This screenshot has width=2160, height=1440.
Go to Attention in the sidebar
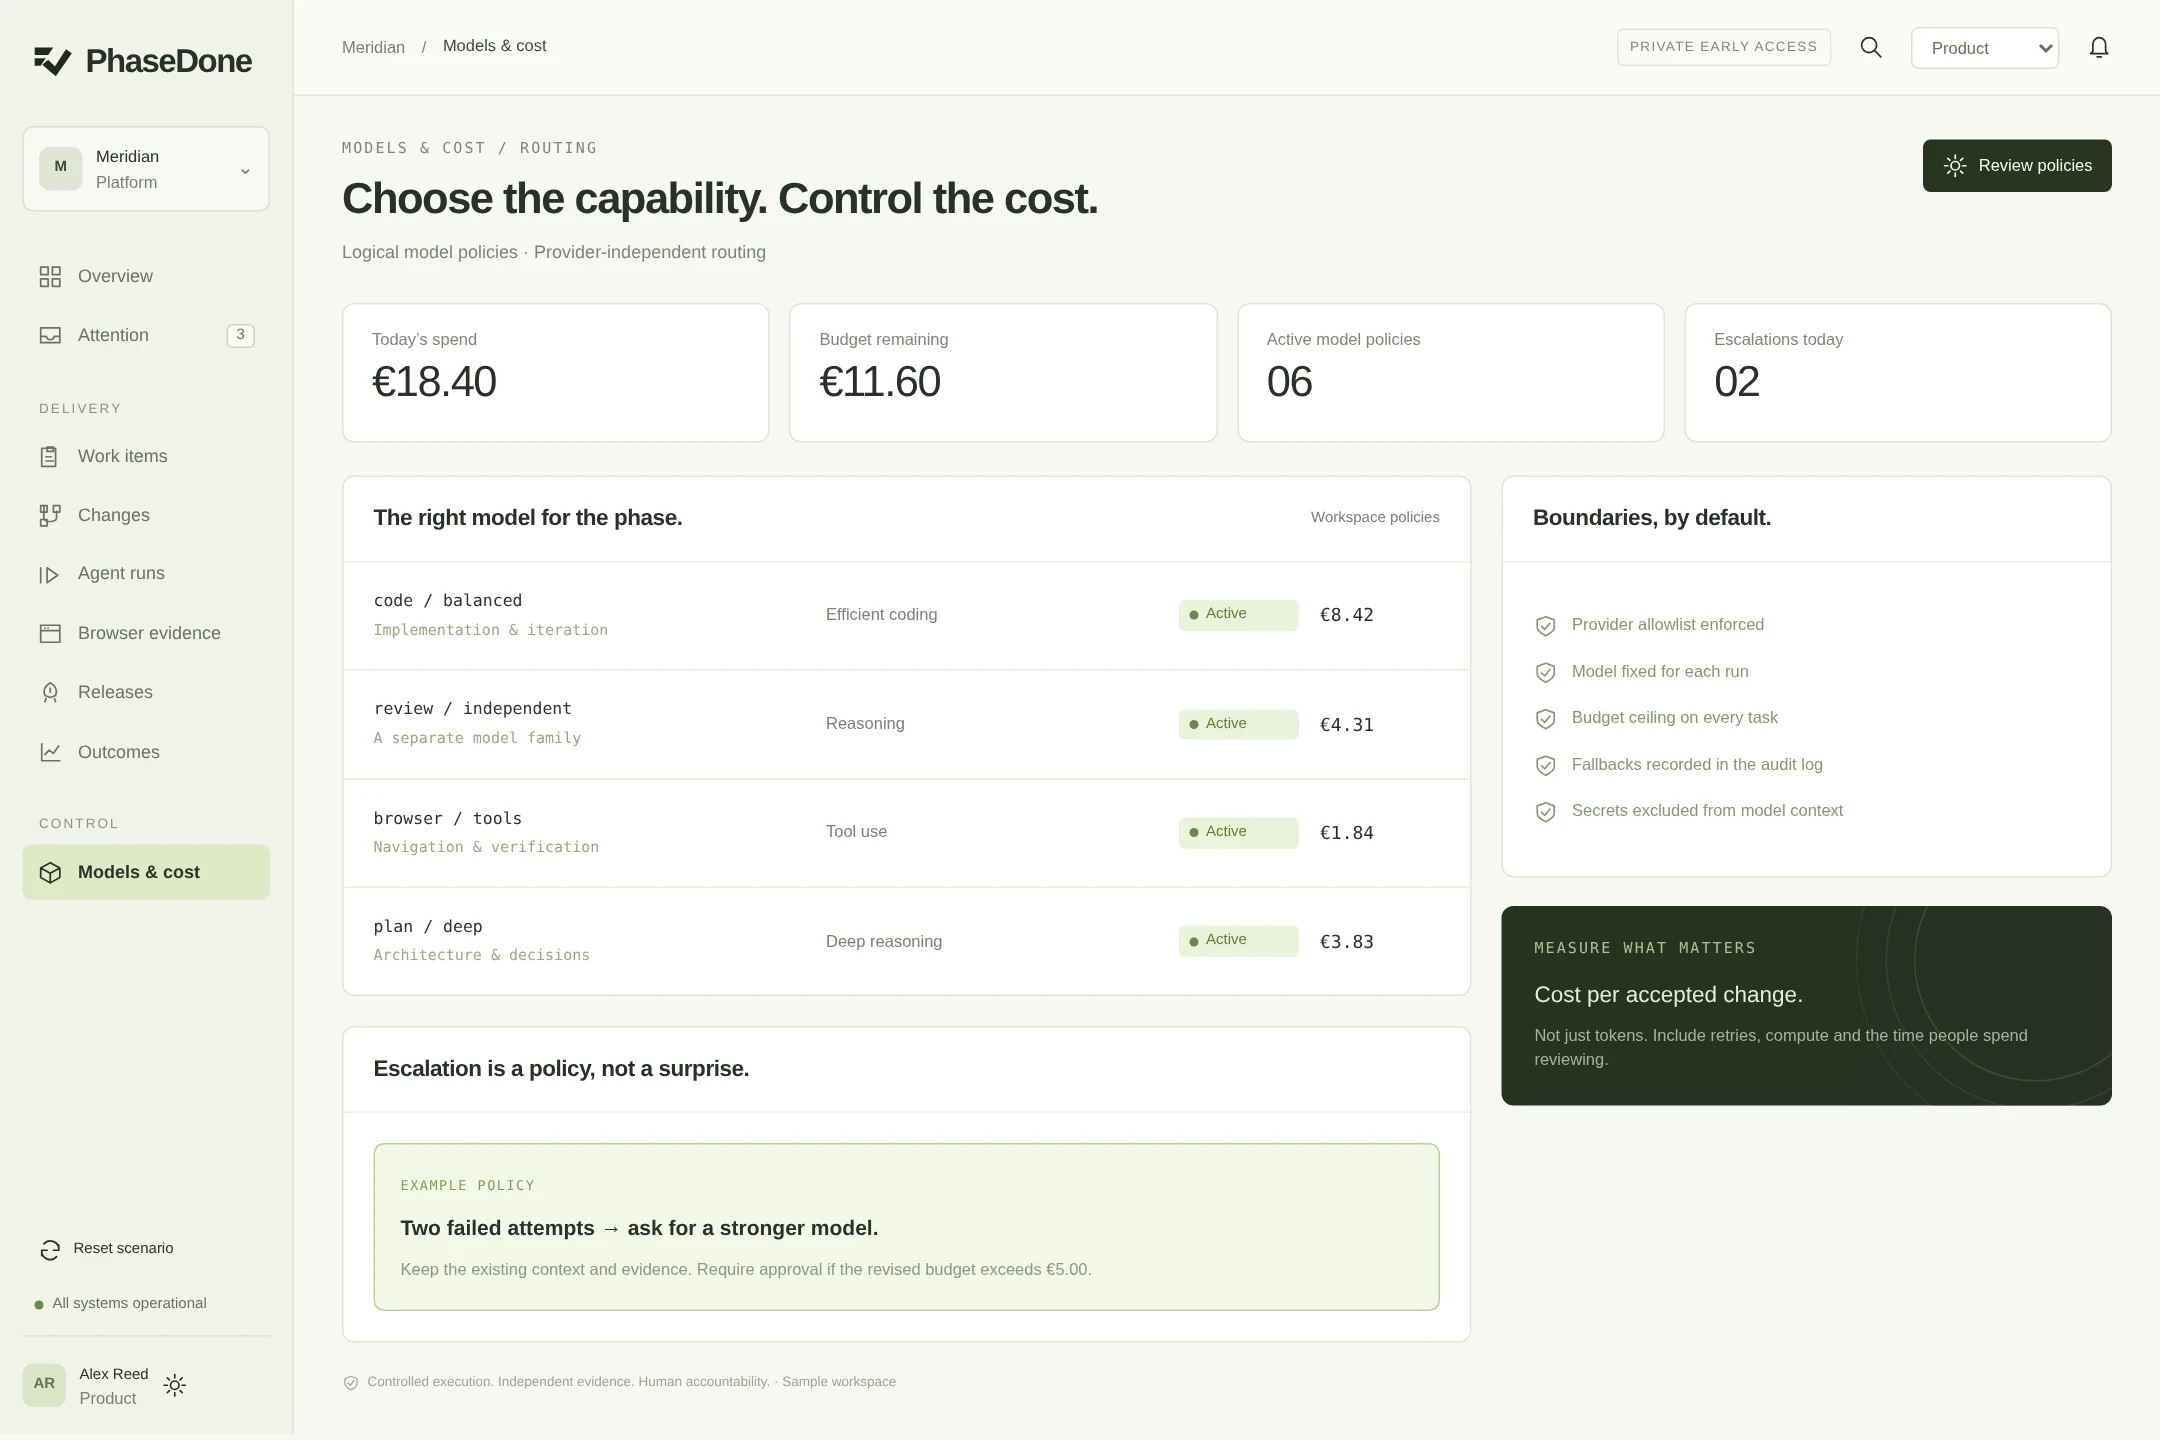pos(146,336)
